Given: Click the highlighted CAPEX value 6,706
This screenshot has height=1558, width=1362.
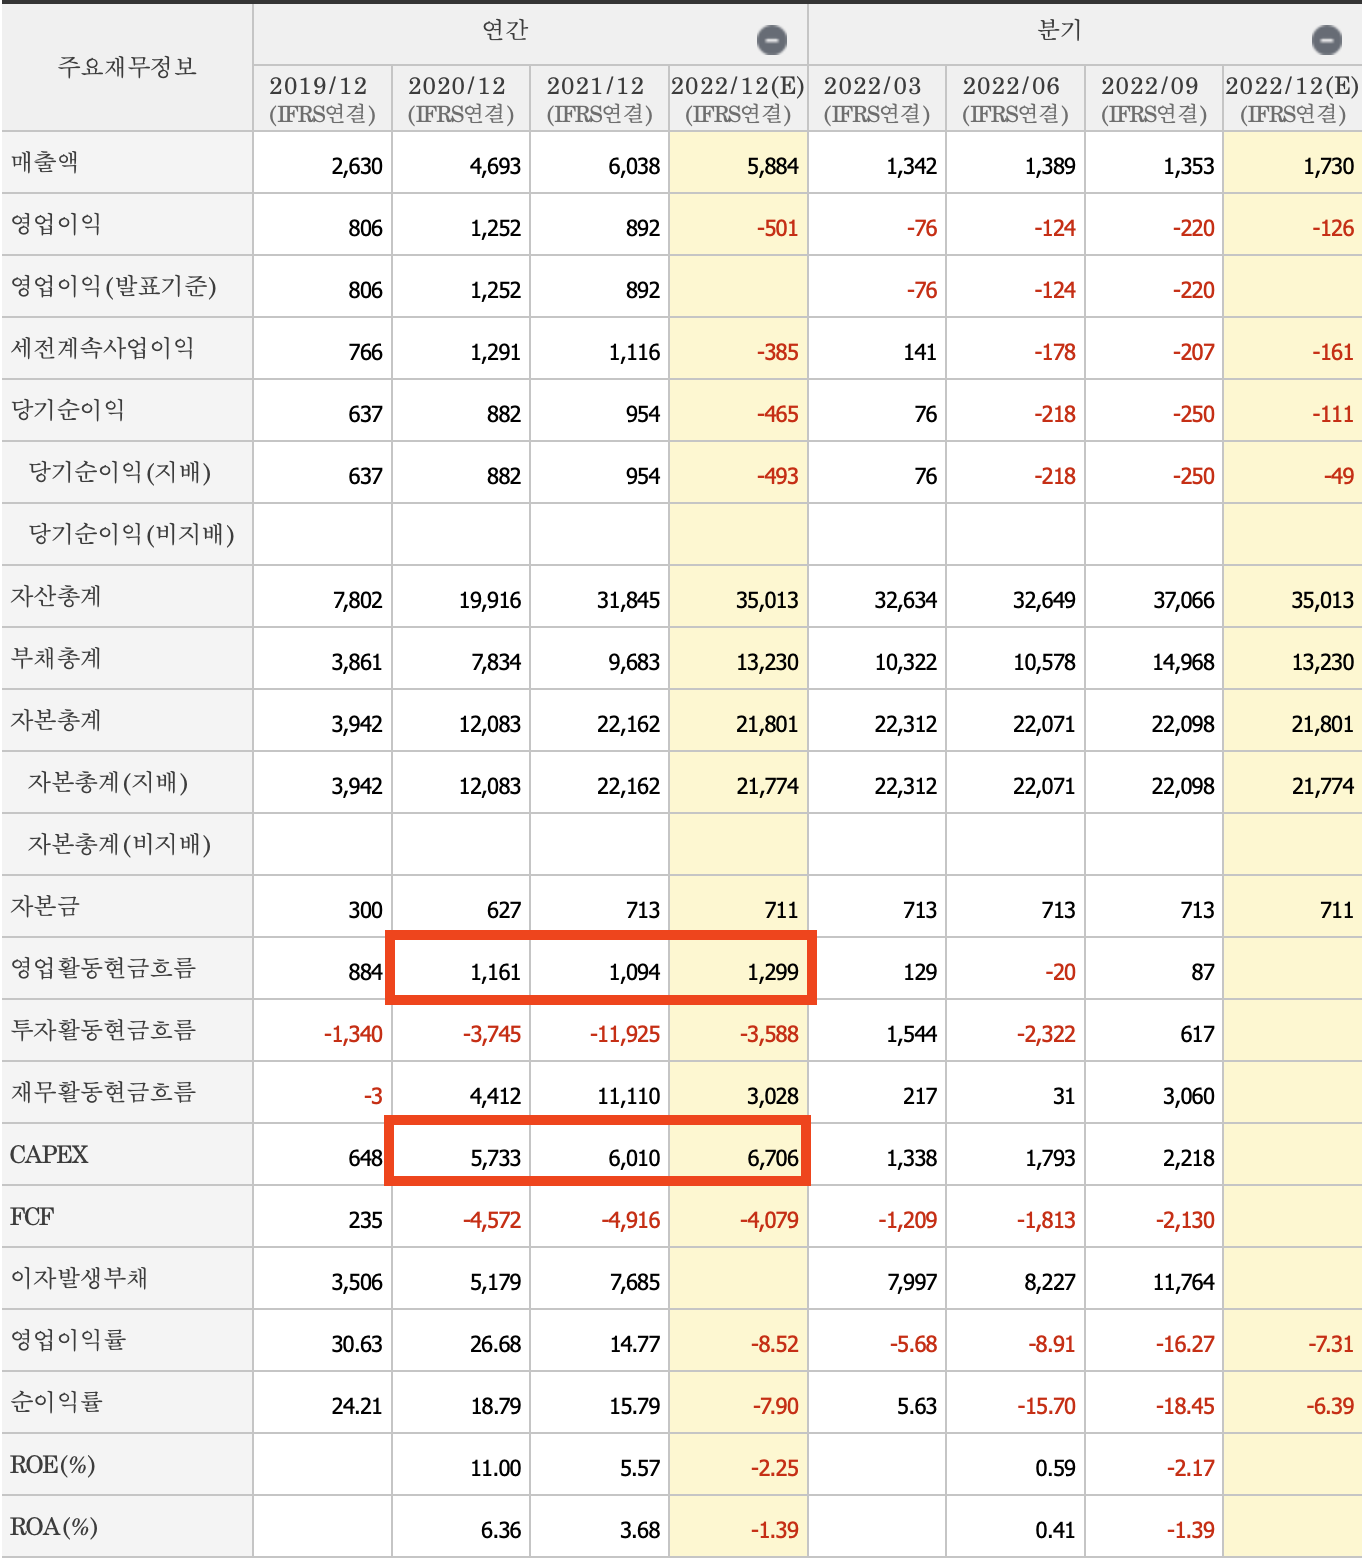Looking at the screenshot, I should (775, 1155).
